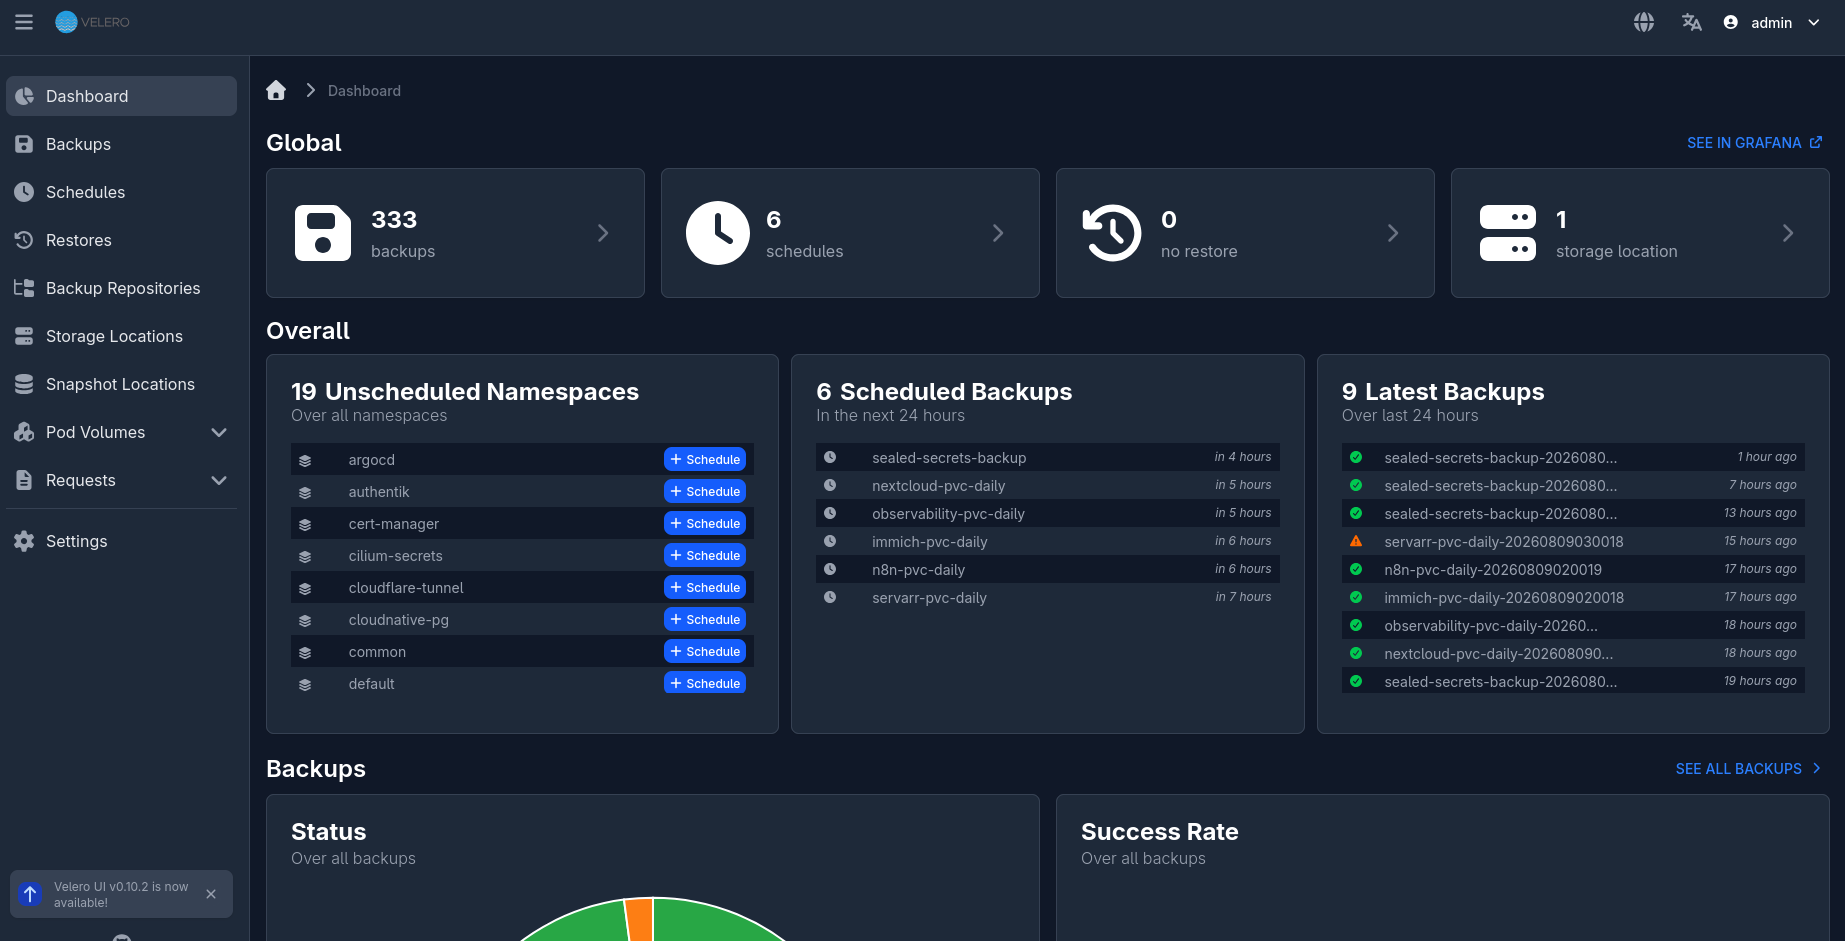Go to Schedules in the sidebar
Image resolution: width=1845 pixels, height=941 pixels.
pos(121,192)
